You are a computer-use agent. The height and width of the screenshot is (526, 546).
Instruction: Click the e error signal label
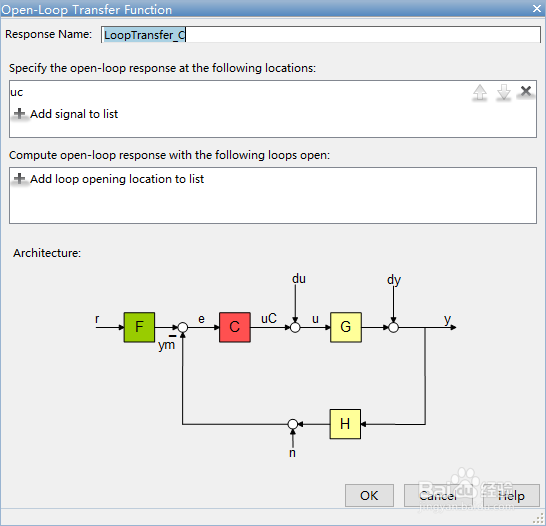[x=201, y=319]
